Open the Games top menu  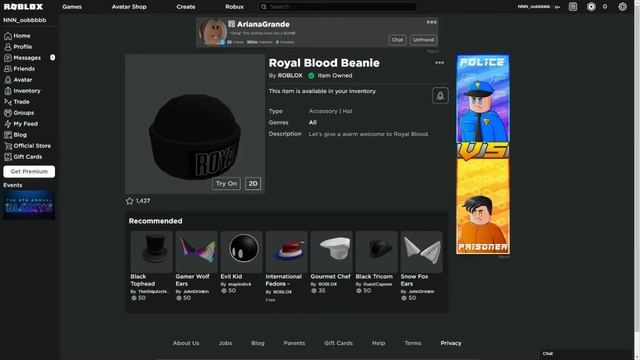coord(72,7)
